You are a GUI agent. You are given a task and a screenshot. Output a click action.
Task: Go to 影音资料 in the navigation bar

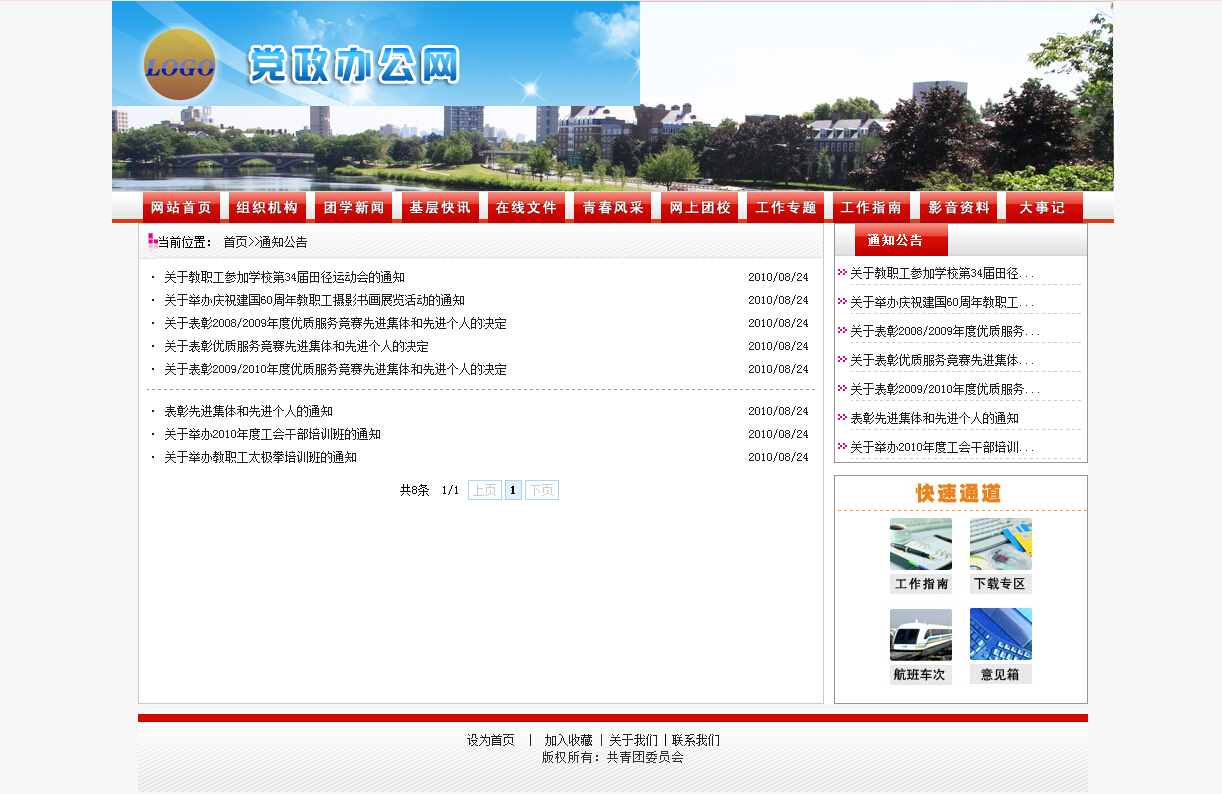(x=958, y=207)
